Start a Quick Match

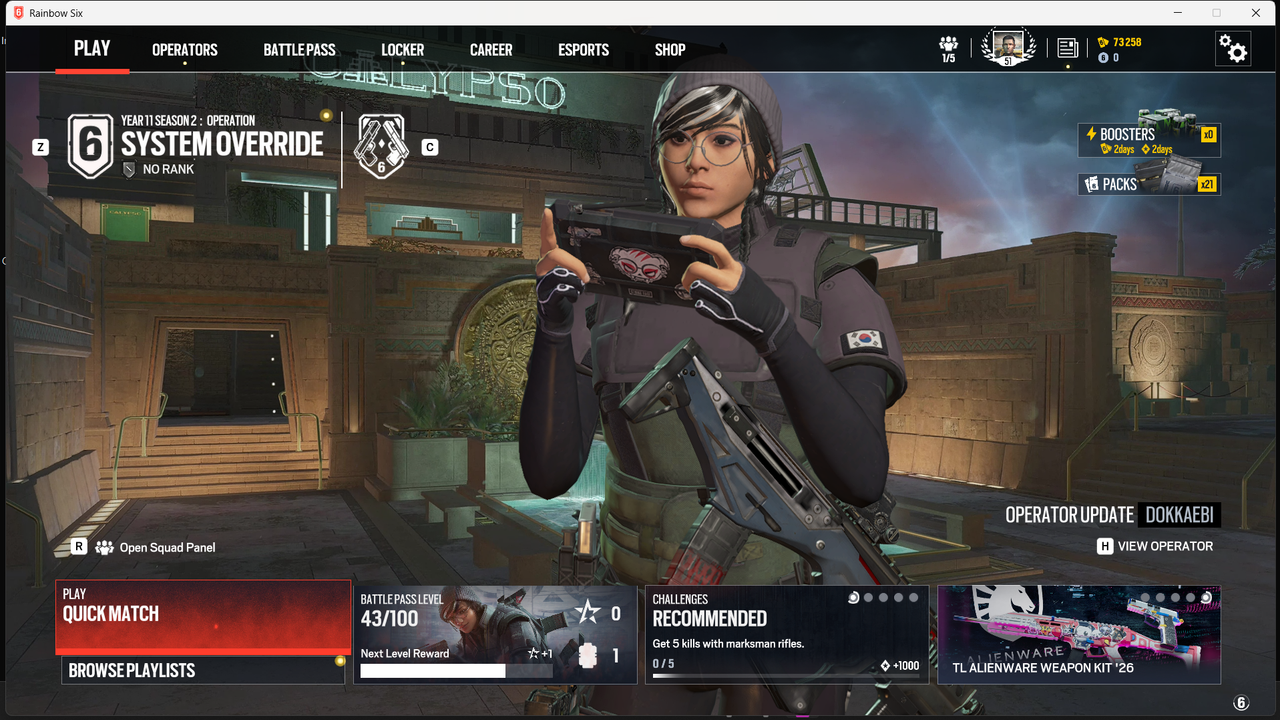coord(203,616)
